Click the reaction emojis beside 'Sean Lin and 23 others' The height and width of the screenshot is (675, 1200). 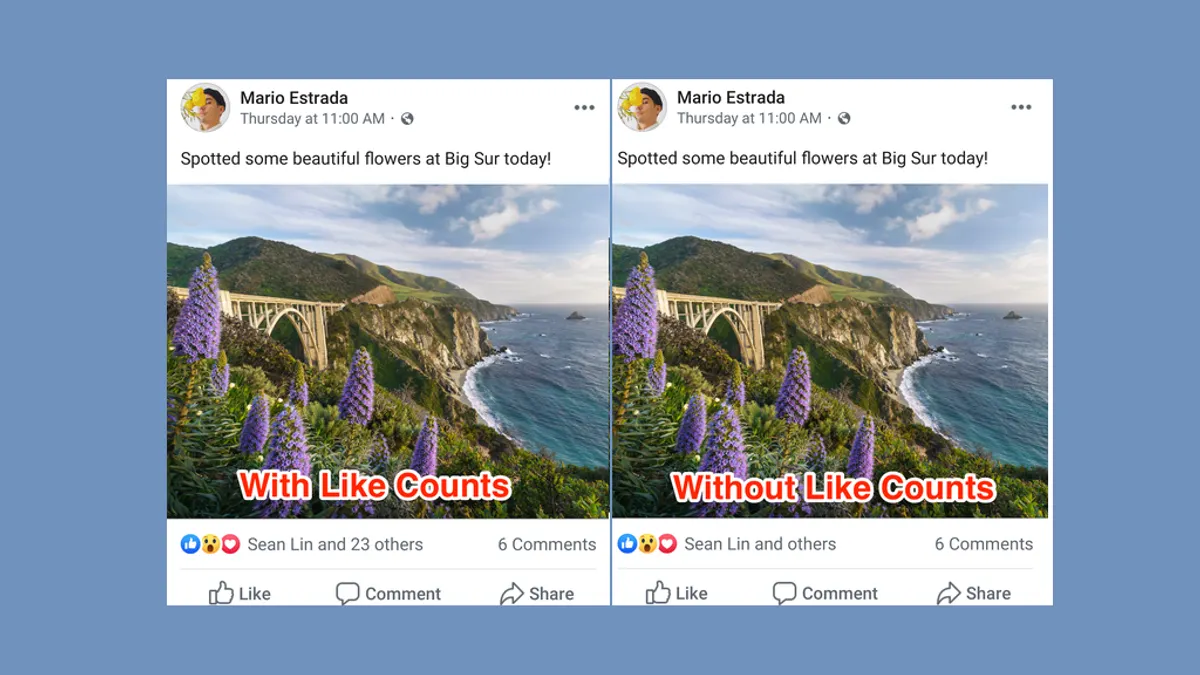click(210, 544)
